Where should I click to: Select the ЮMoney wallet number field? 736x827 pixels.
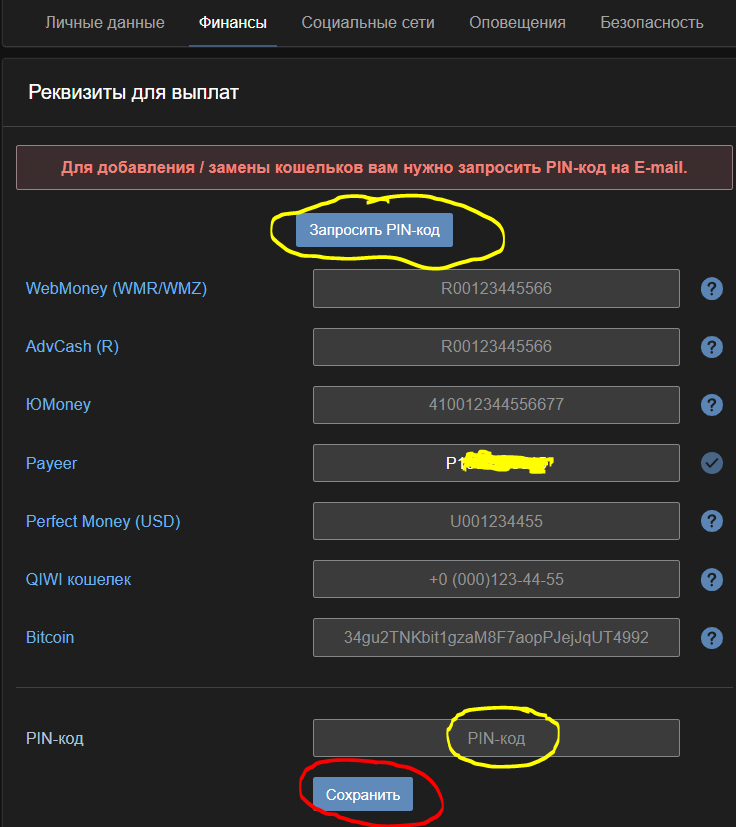click(496, 405)
